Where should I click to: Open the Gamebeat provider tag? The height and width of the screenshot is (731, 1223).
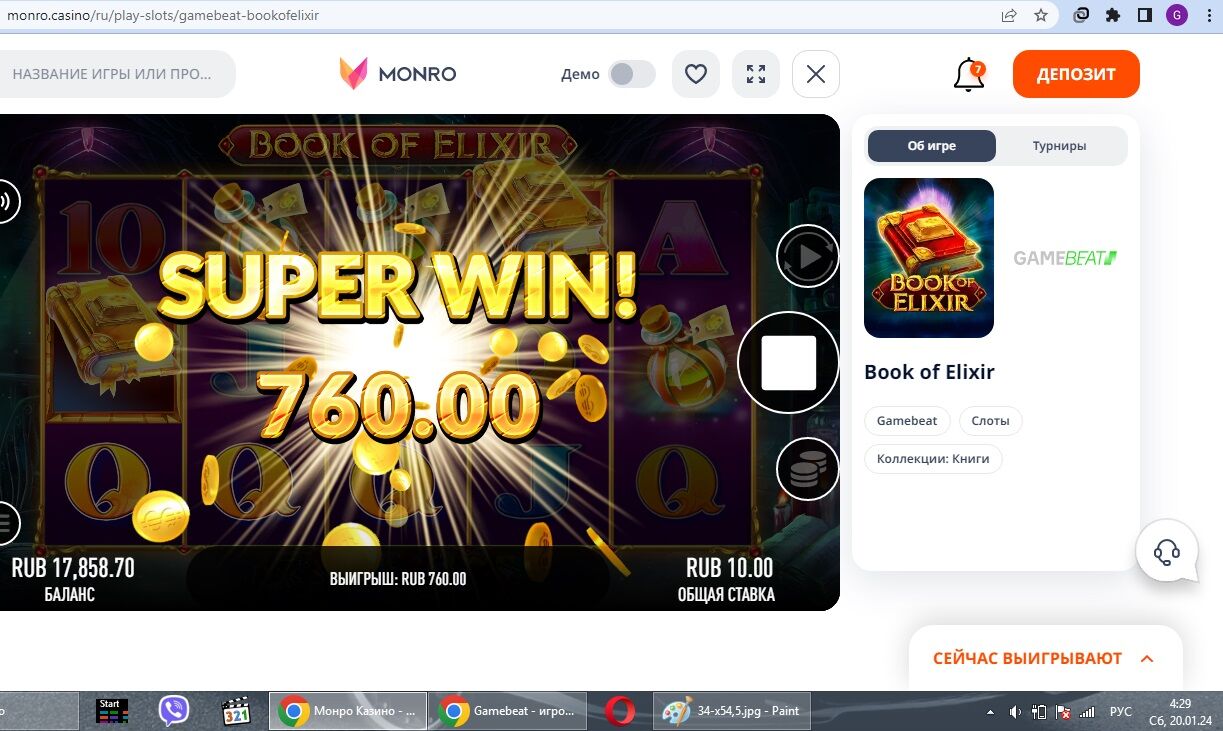click(x=907, y=421)
